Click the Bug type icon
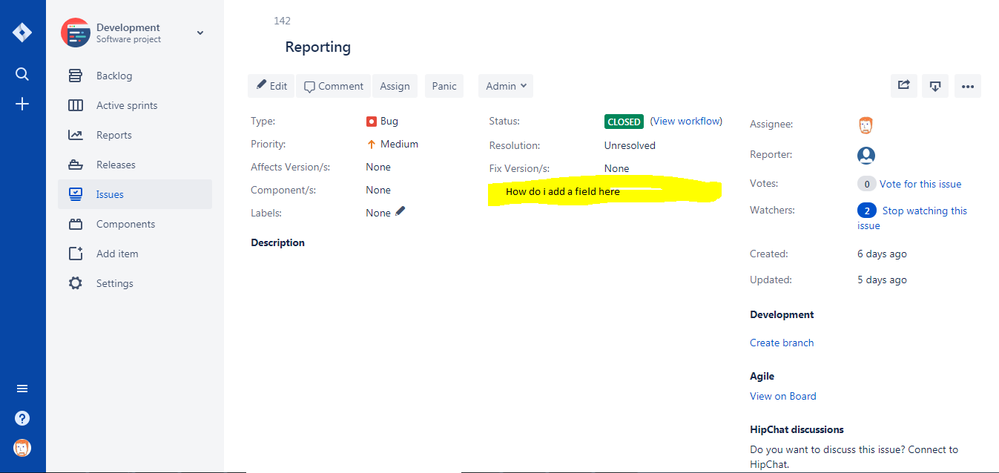Image resolution: width=999 pixels, height=473 pixels. pos(371,121)
